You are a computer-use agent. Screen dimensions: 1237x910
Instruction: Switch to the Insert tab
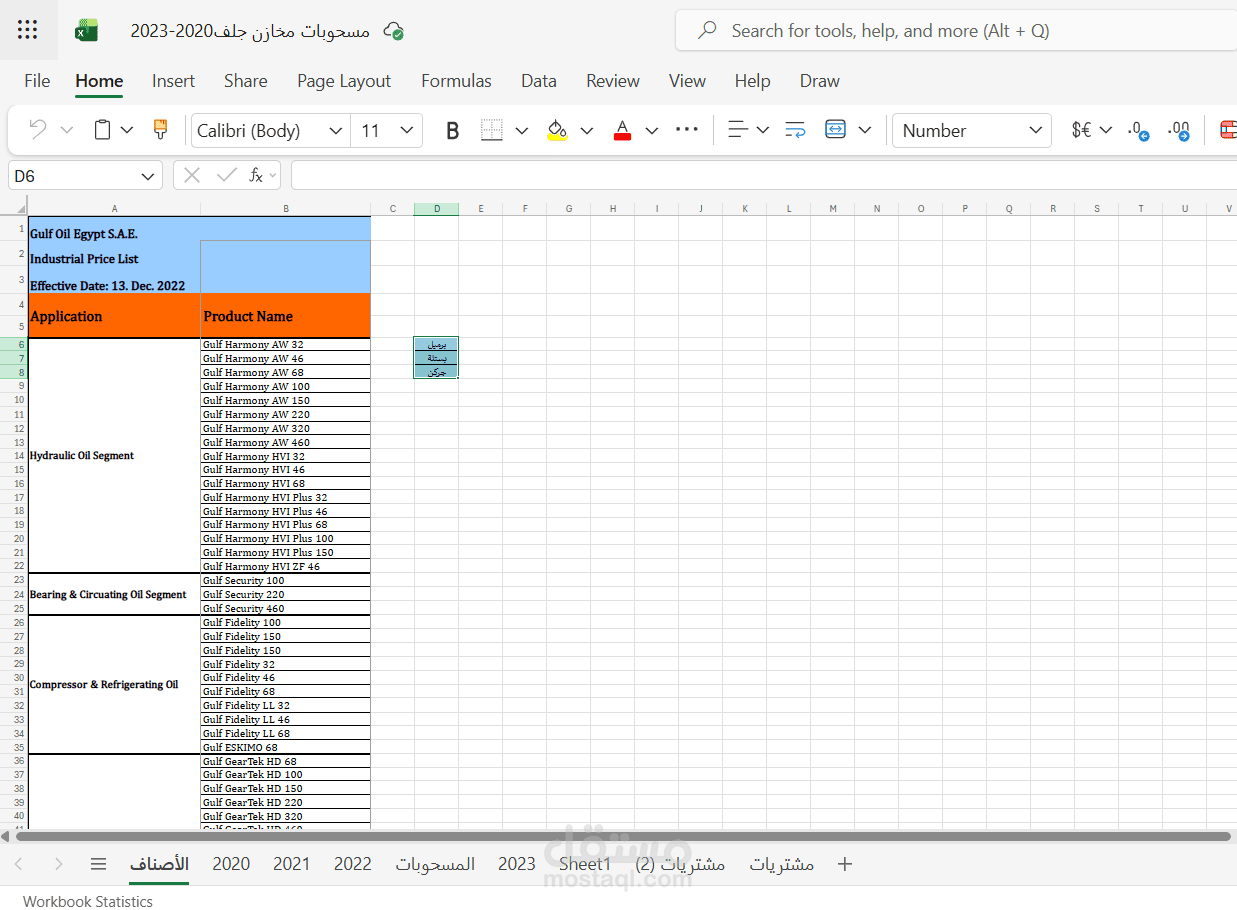[x=174, y=81]
